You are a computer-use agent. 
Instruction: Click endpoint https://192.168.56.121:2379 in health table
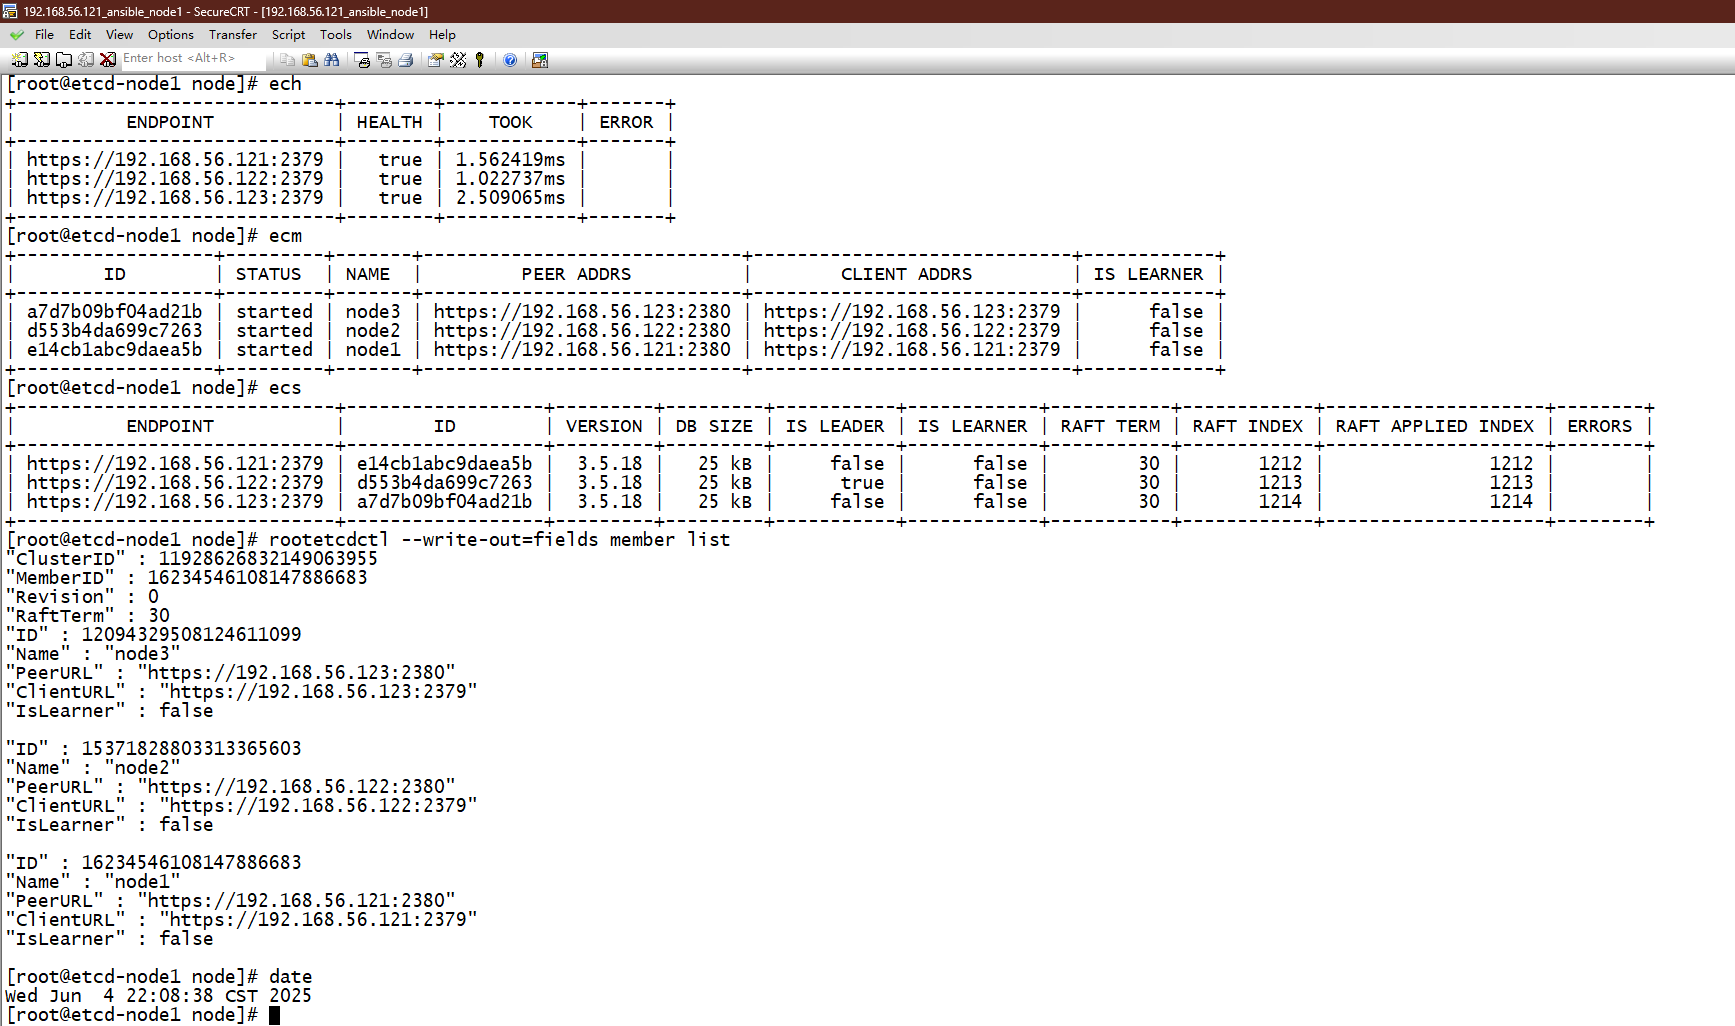click(175, 160)
